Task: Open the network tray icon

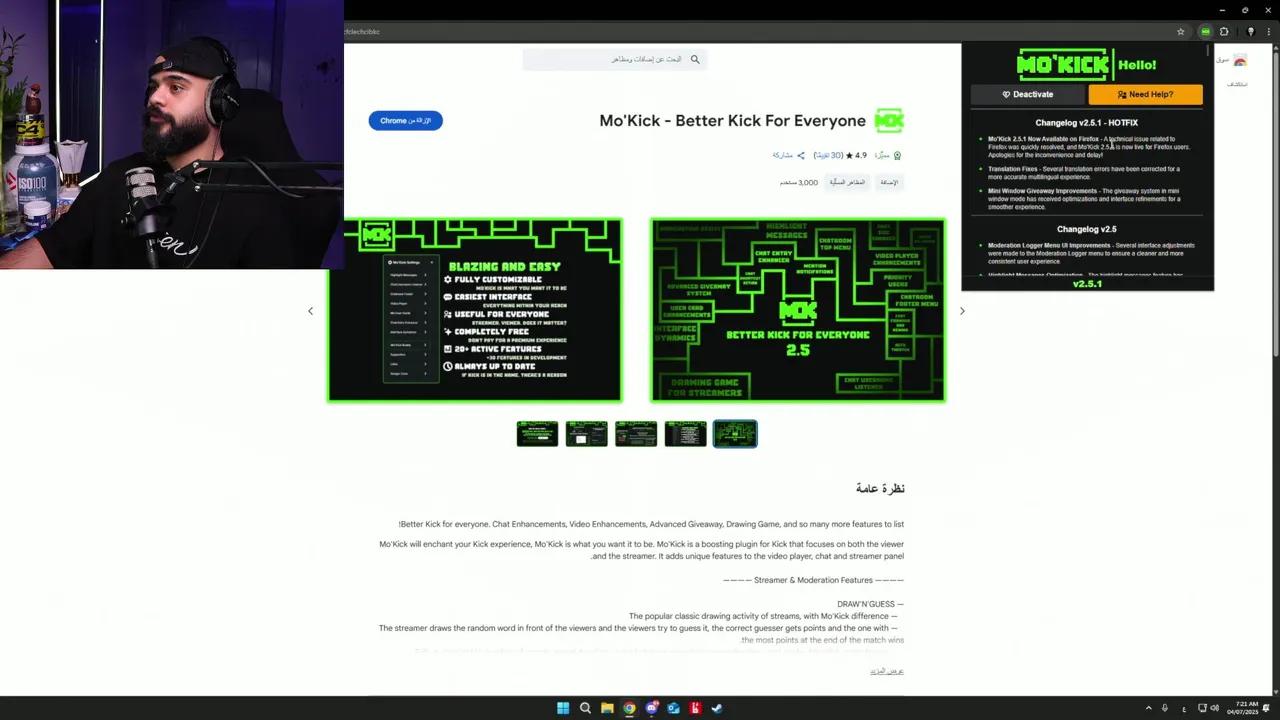Action: [1202, 708]
